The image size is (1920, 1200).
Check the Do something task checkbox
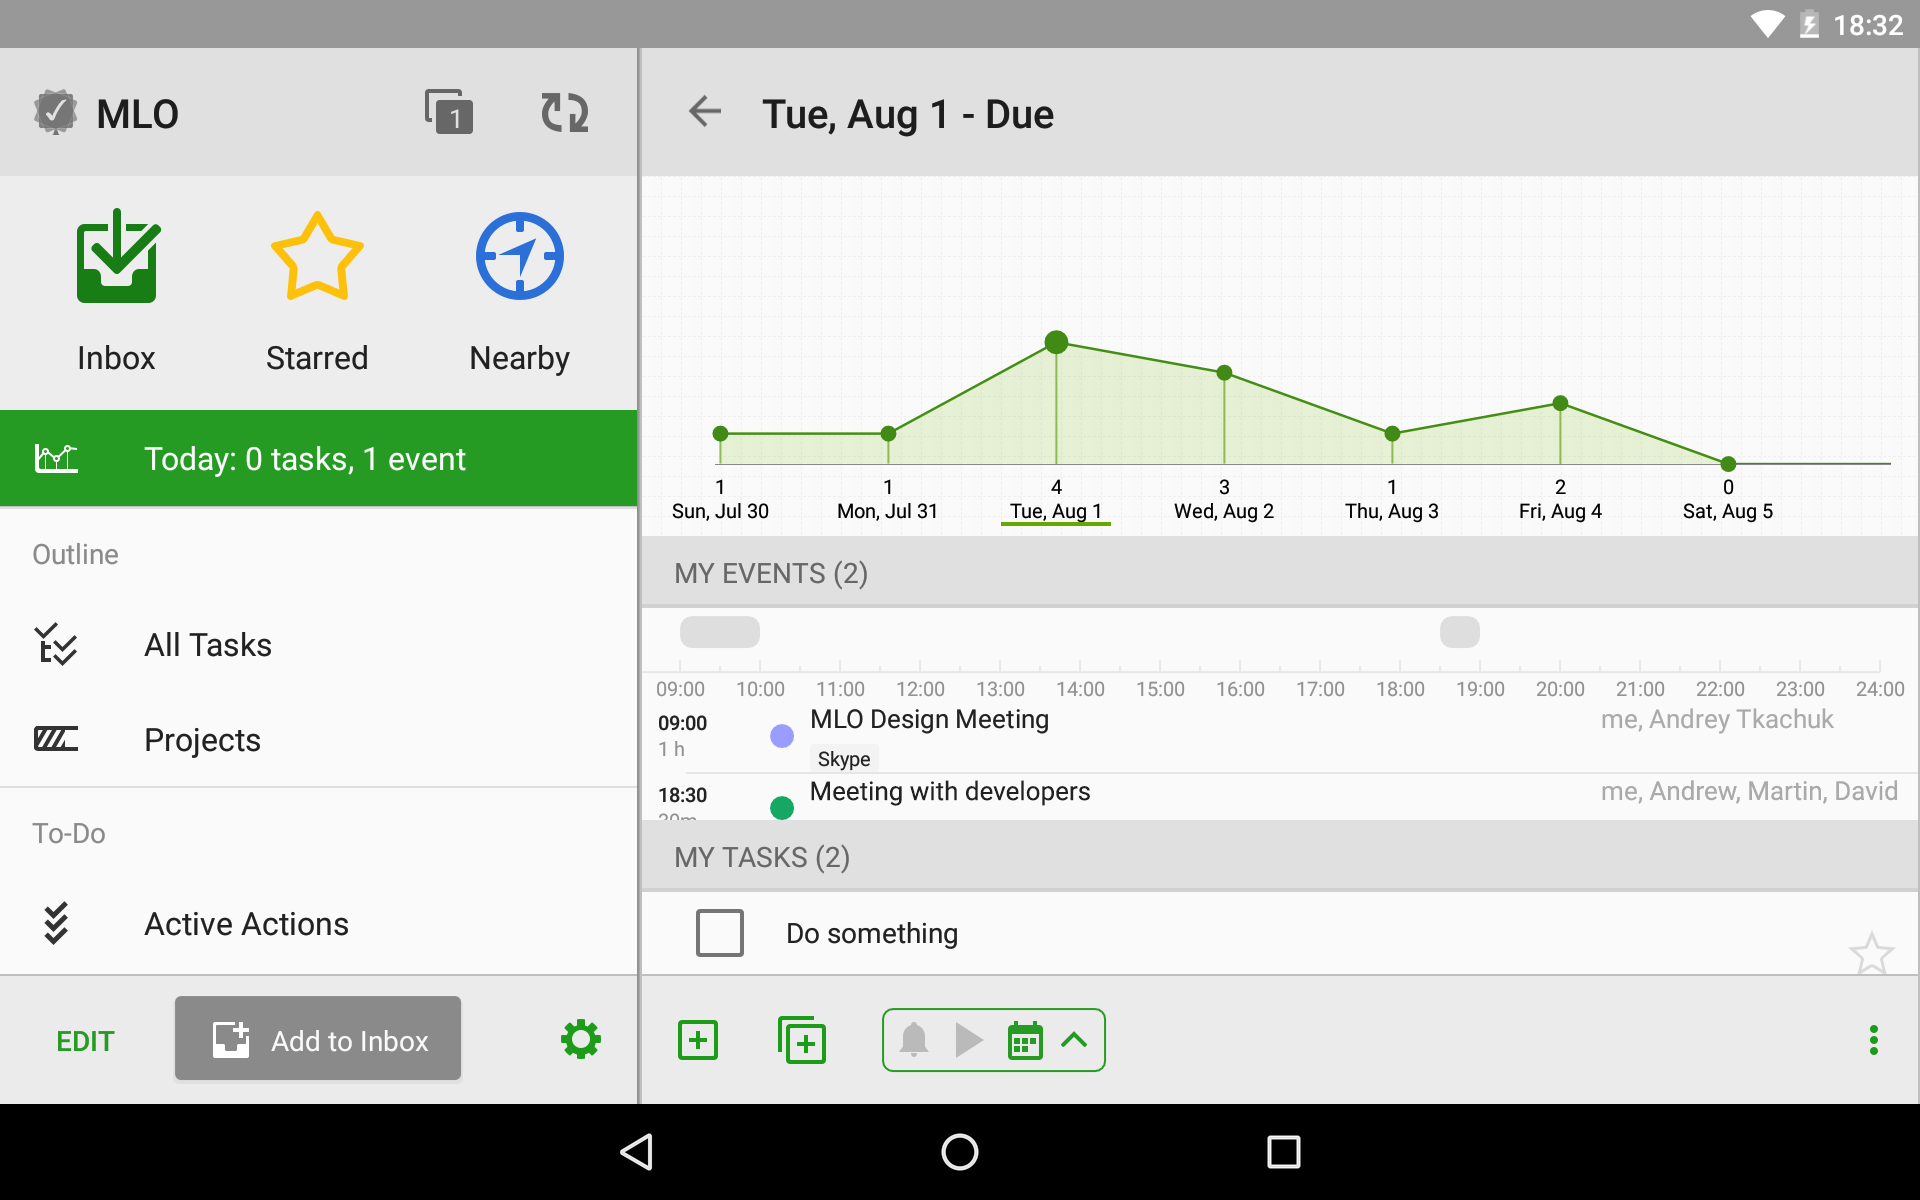click(720, 933)
